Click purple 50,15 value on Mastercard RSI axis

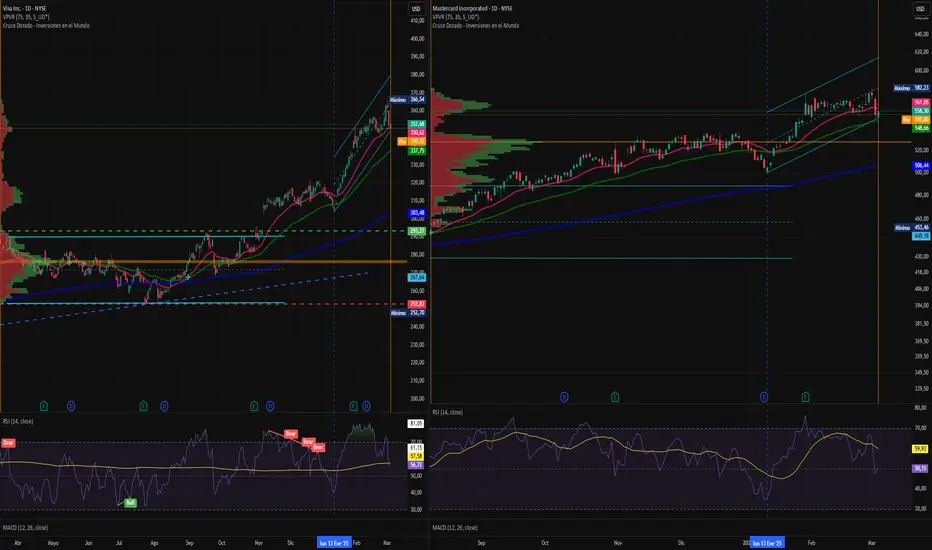point(920,469)
